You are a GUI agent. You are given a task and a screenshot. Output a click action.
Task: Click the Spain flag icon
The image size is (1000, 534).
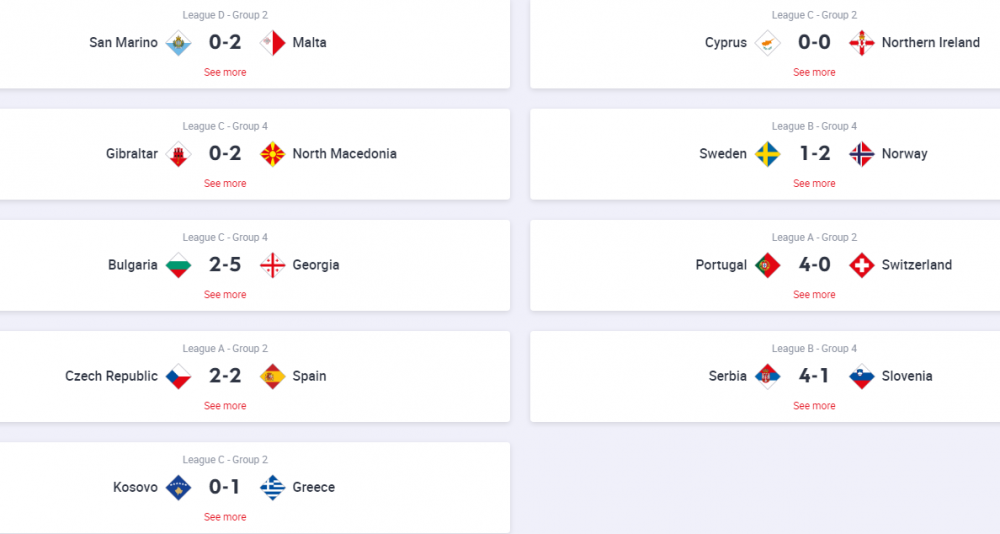272,376
